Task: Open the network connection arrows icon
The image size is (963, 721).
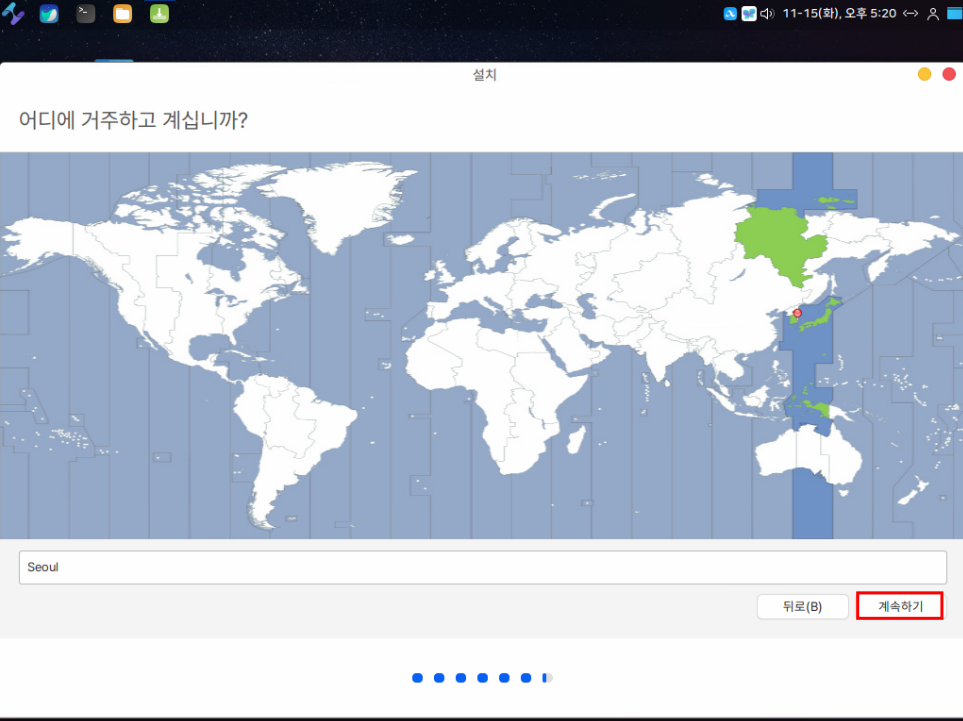Action: pyautogui.click(x=910, y=14)
